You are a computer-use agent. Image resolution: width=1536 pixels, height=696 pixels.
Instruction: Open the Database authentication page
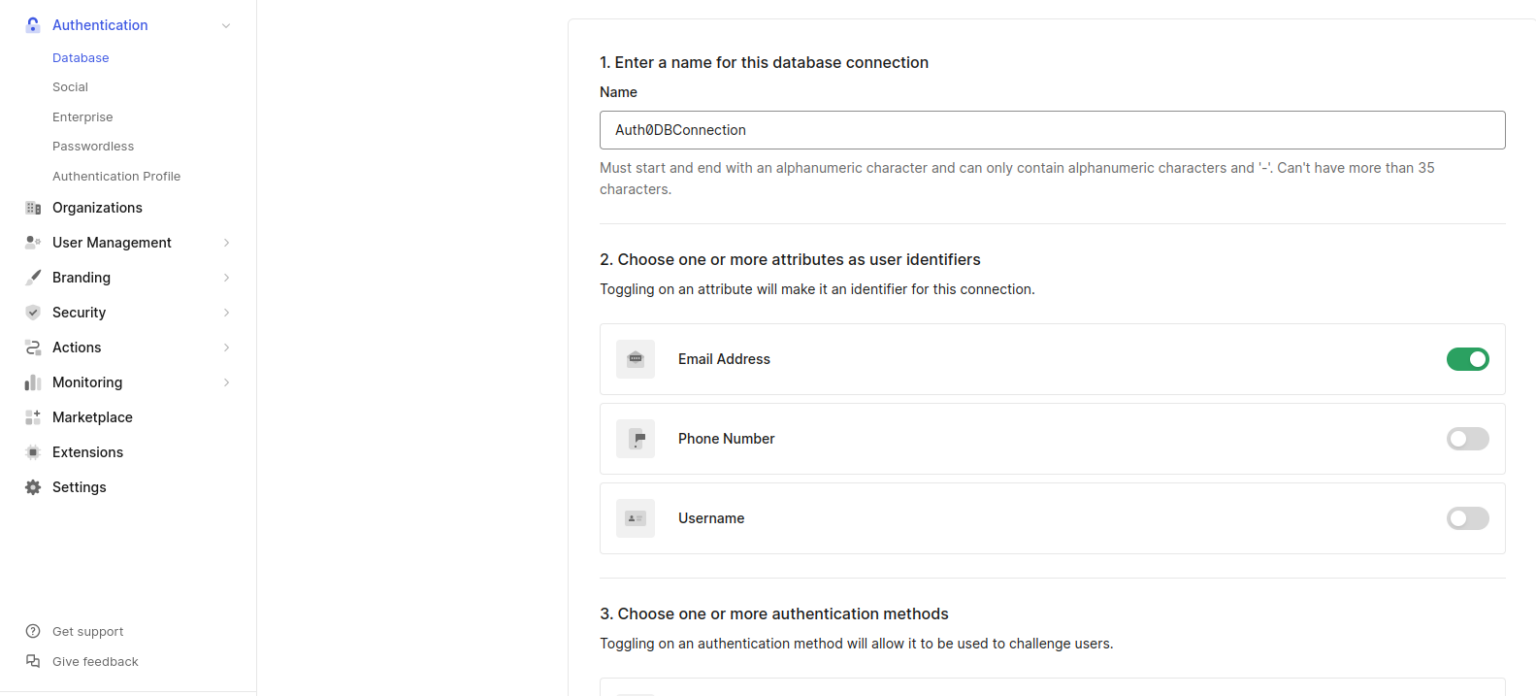click(x=80, y=57)
